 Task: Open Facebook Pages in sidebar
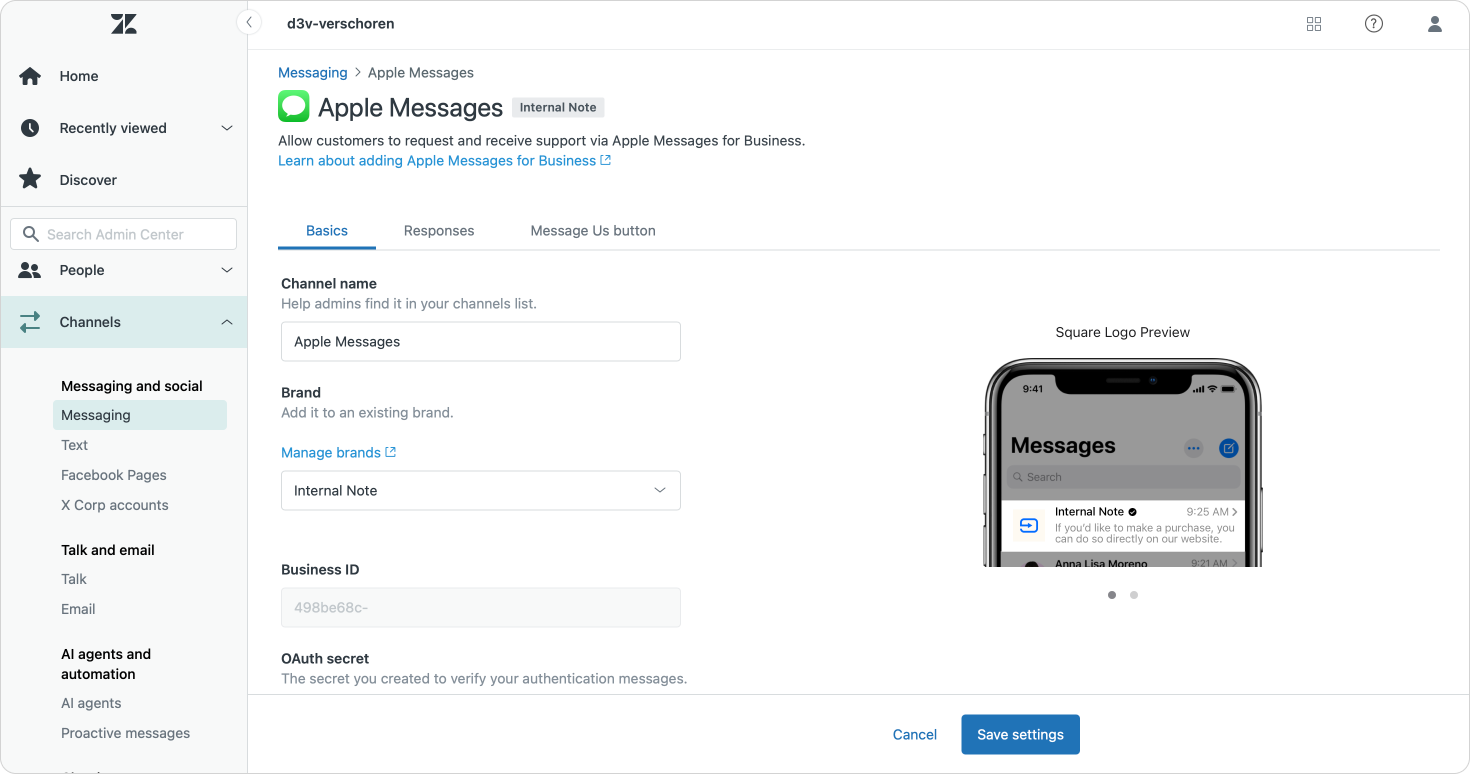tap(114, 475)
